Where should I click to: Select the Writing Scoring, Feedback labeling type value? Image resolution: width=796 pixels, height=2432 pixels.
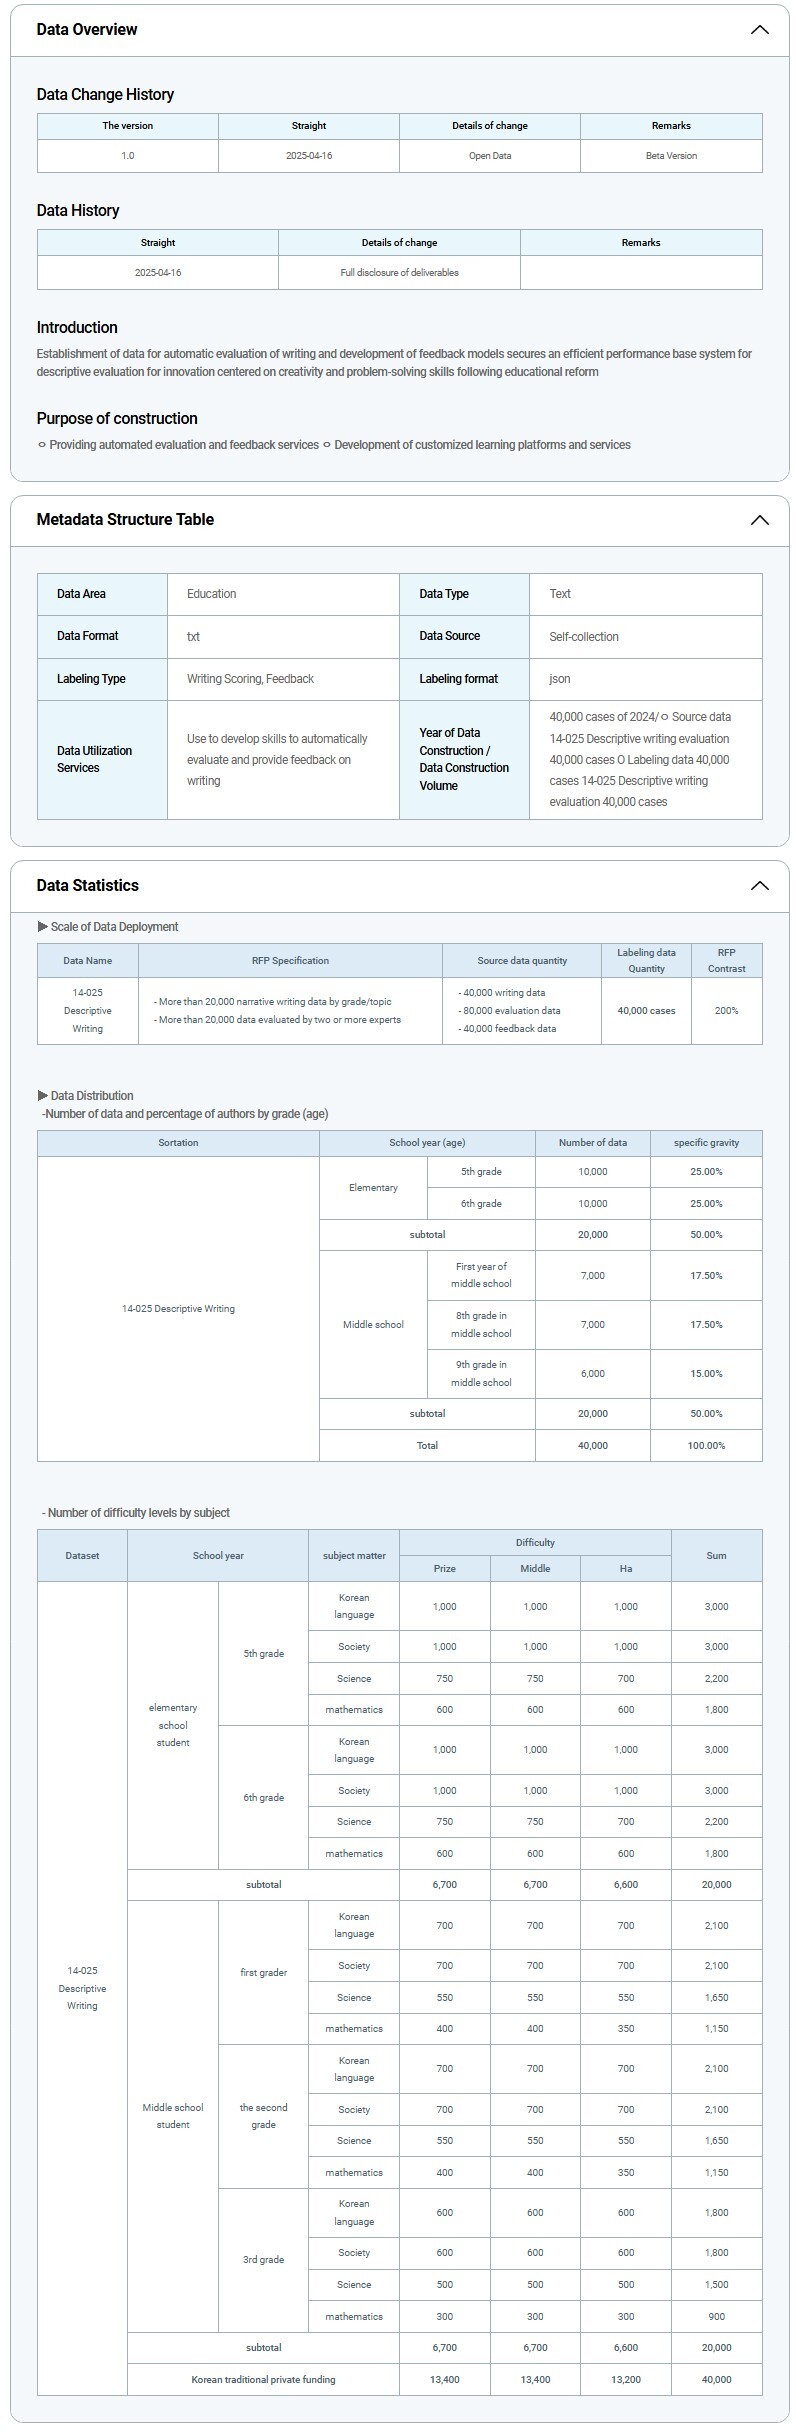coord(250,679)
